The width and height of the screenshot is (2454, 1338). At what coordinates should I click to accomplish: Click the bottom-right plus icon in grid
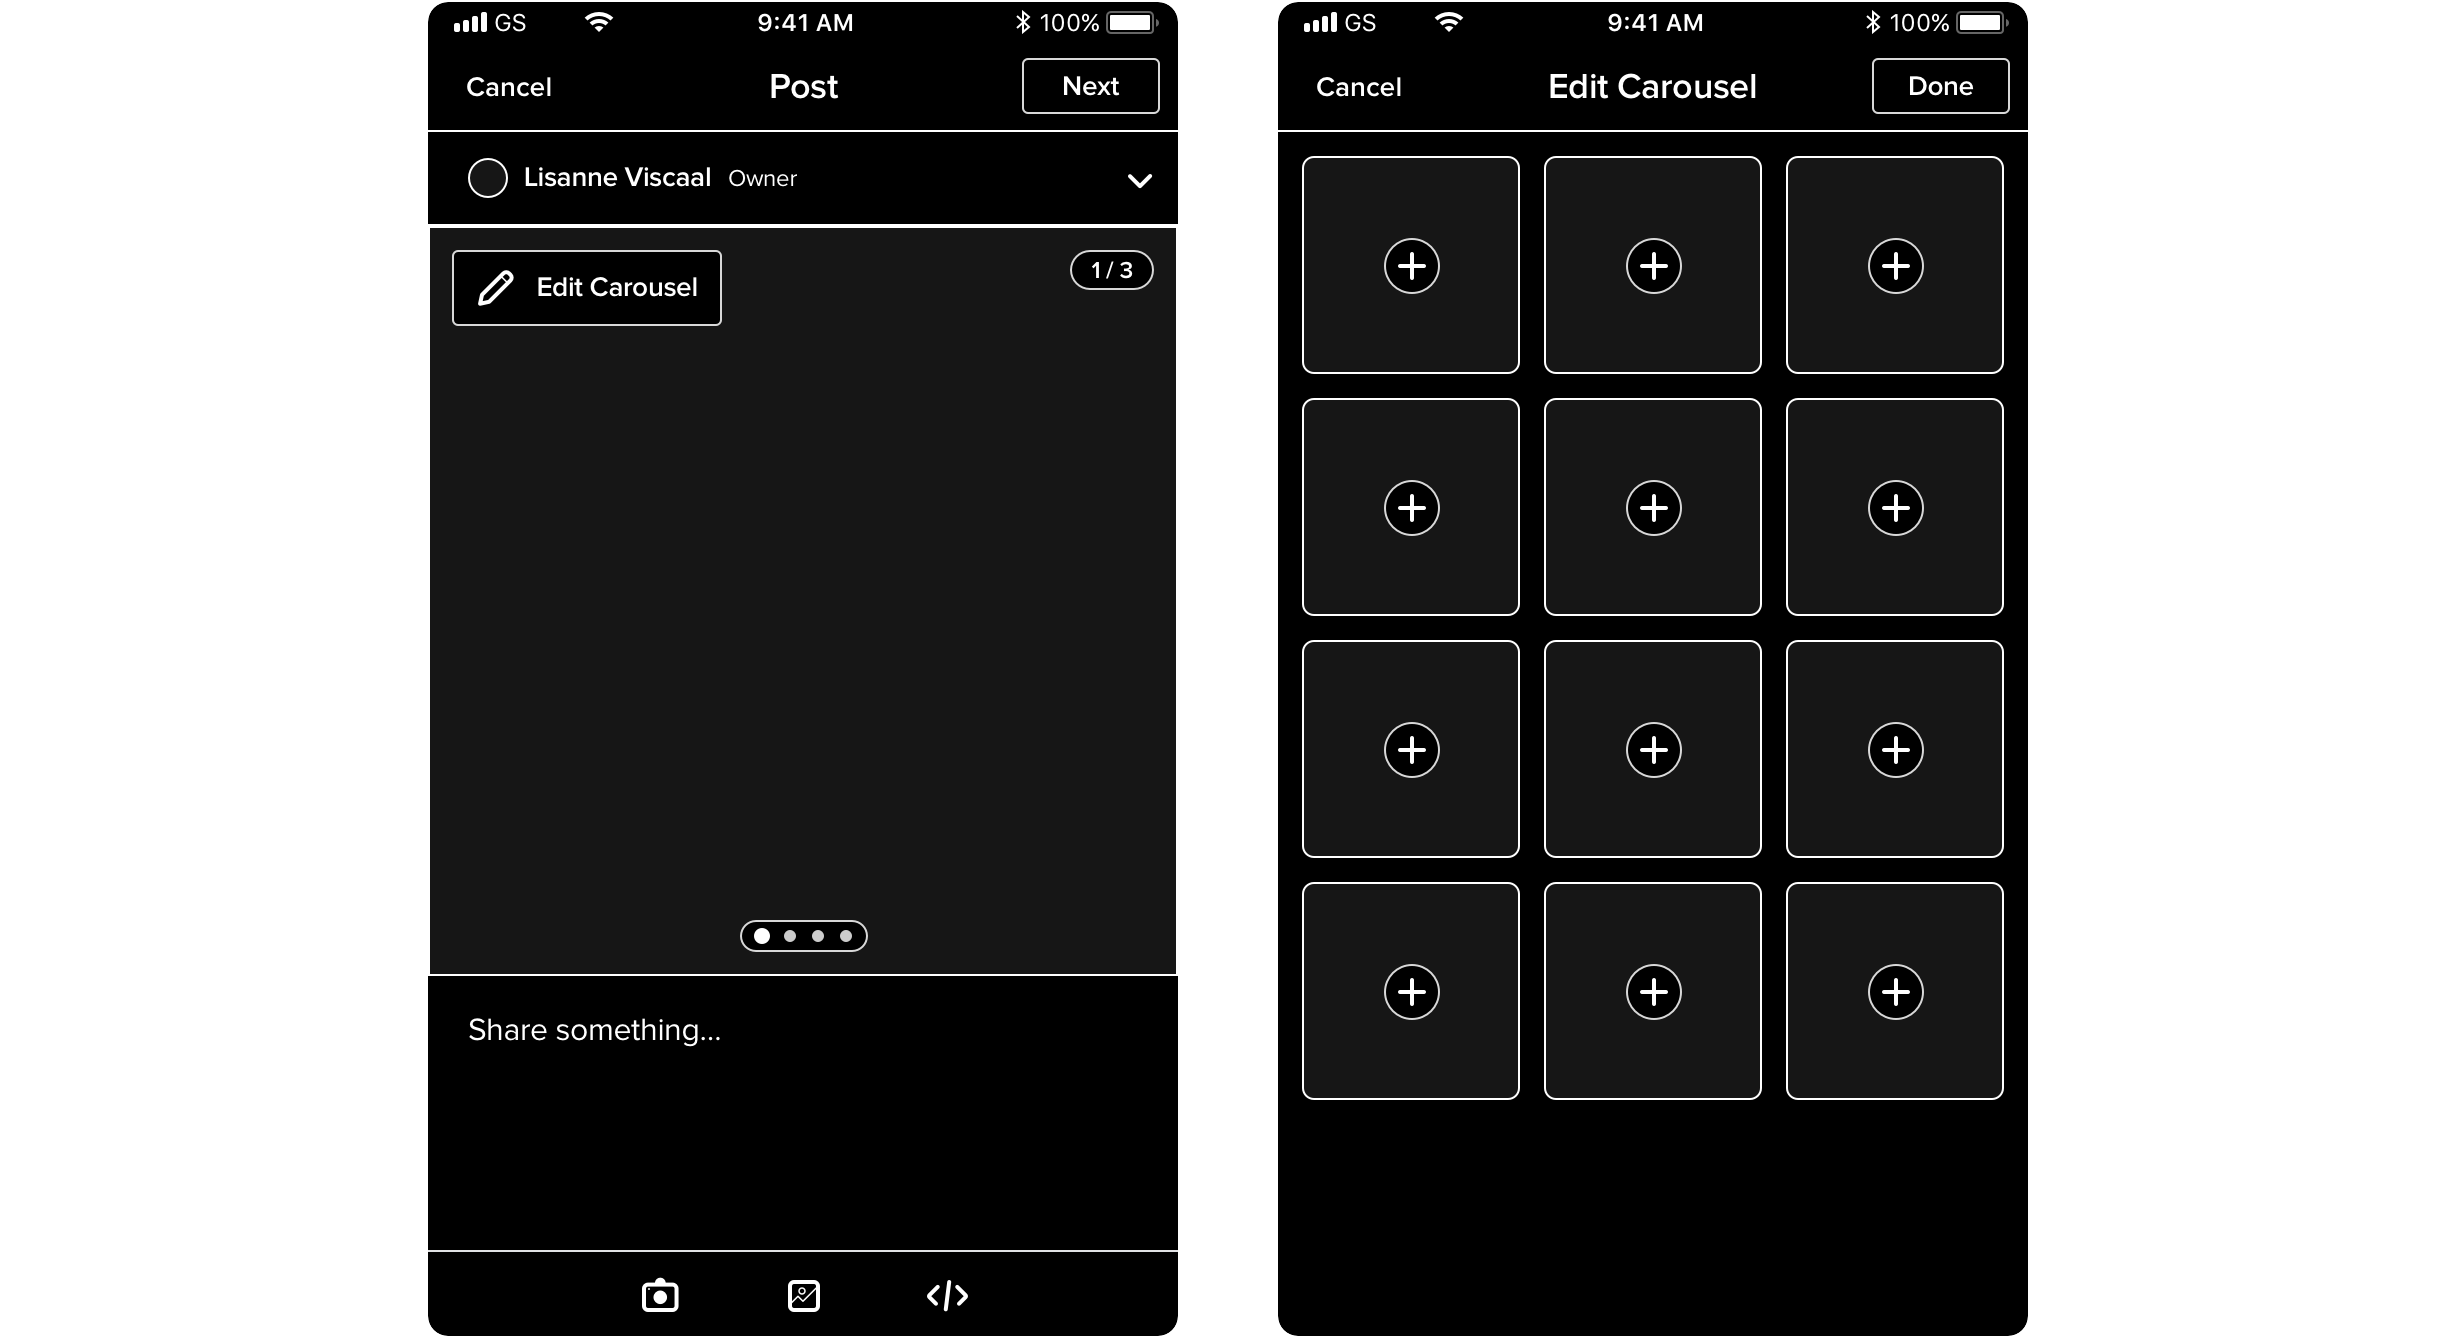1894,992
